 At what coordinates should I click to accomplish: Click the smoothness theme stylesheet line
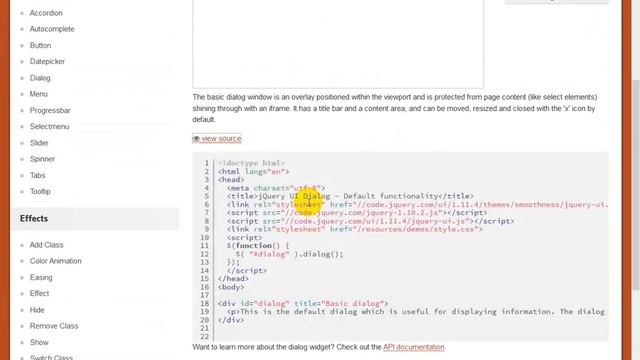418,204
